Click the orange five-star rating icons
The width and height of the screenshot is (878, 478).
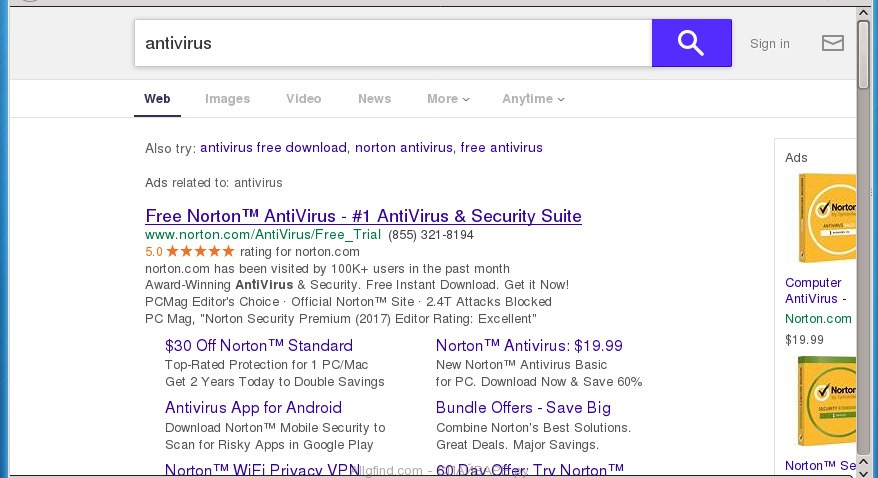200,251
